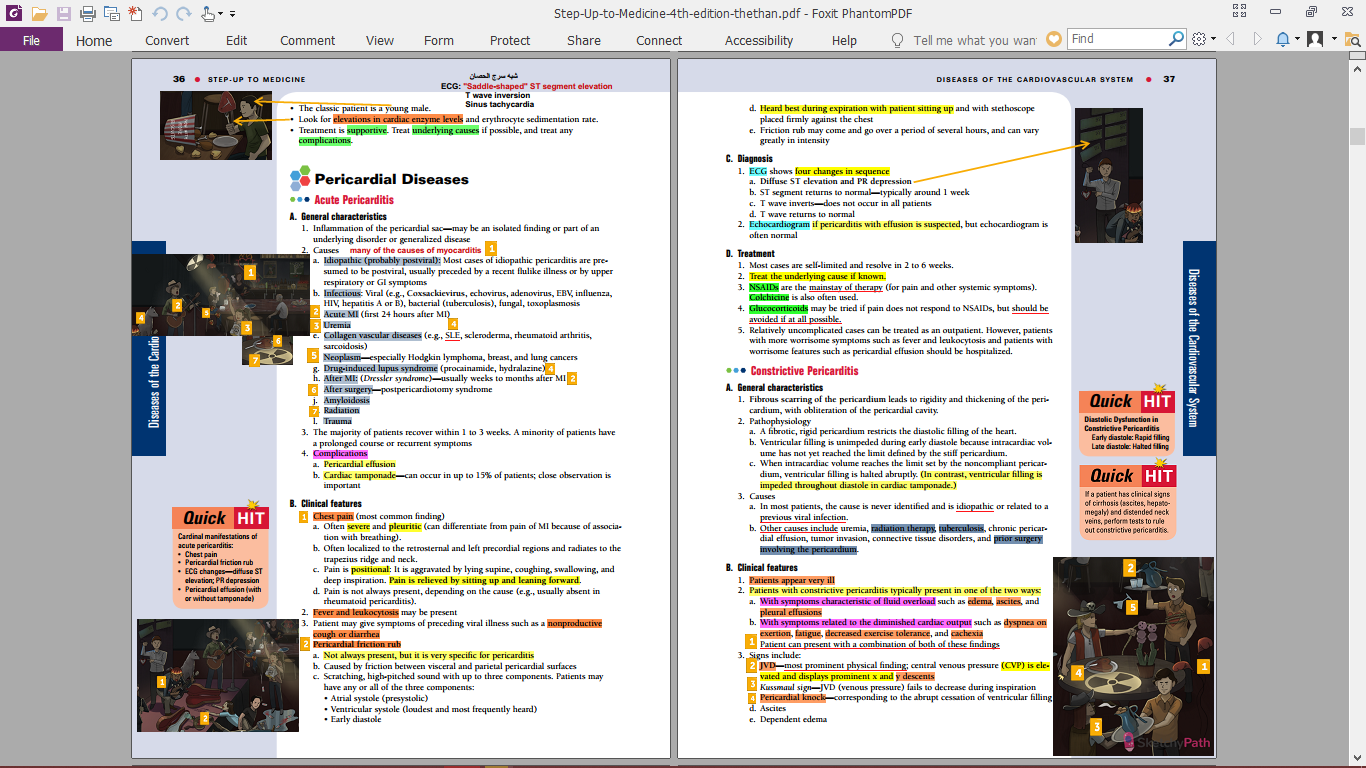Click the 'Tell me what you want' field
Image resolution: width=1366 pixels, height=768 pixels.
(x=974, y=40)
